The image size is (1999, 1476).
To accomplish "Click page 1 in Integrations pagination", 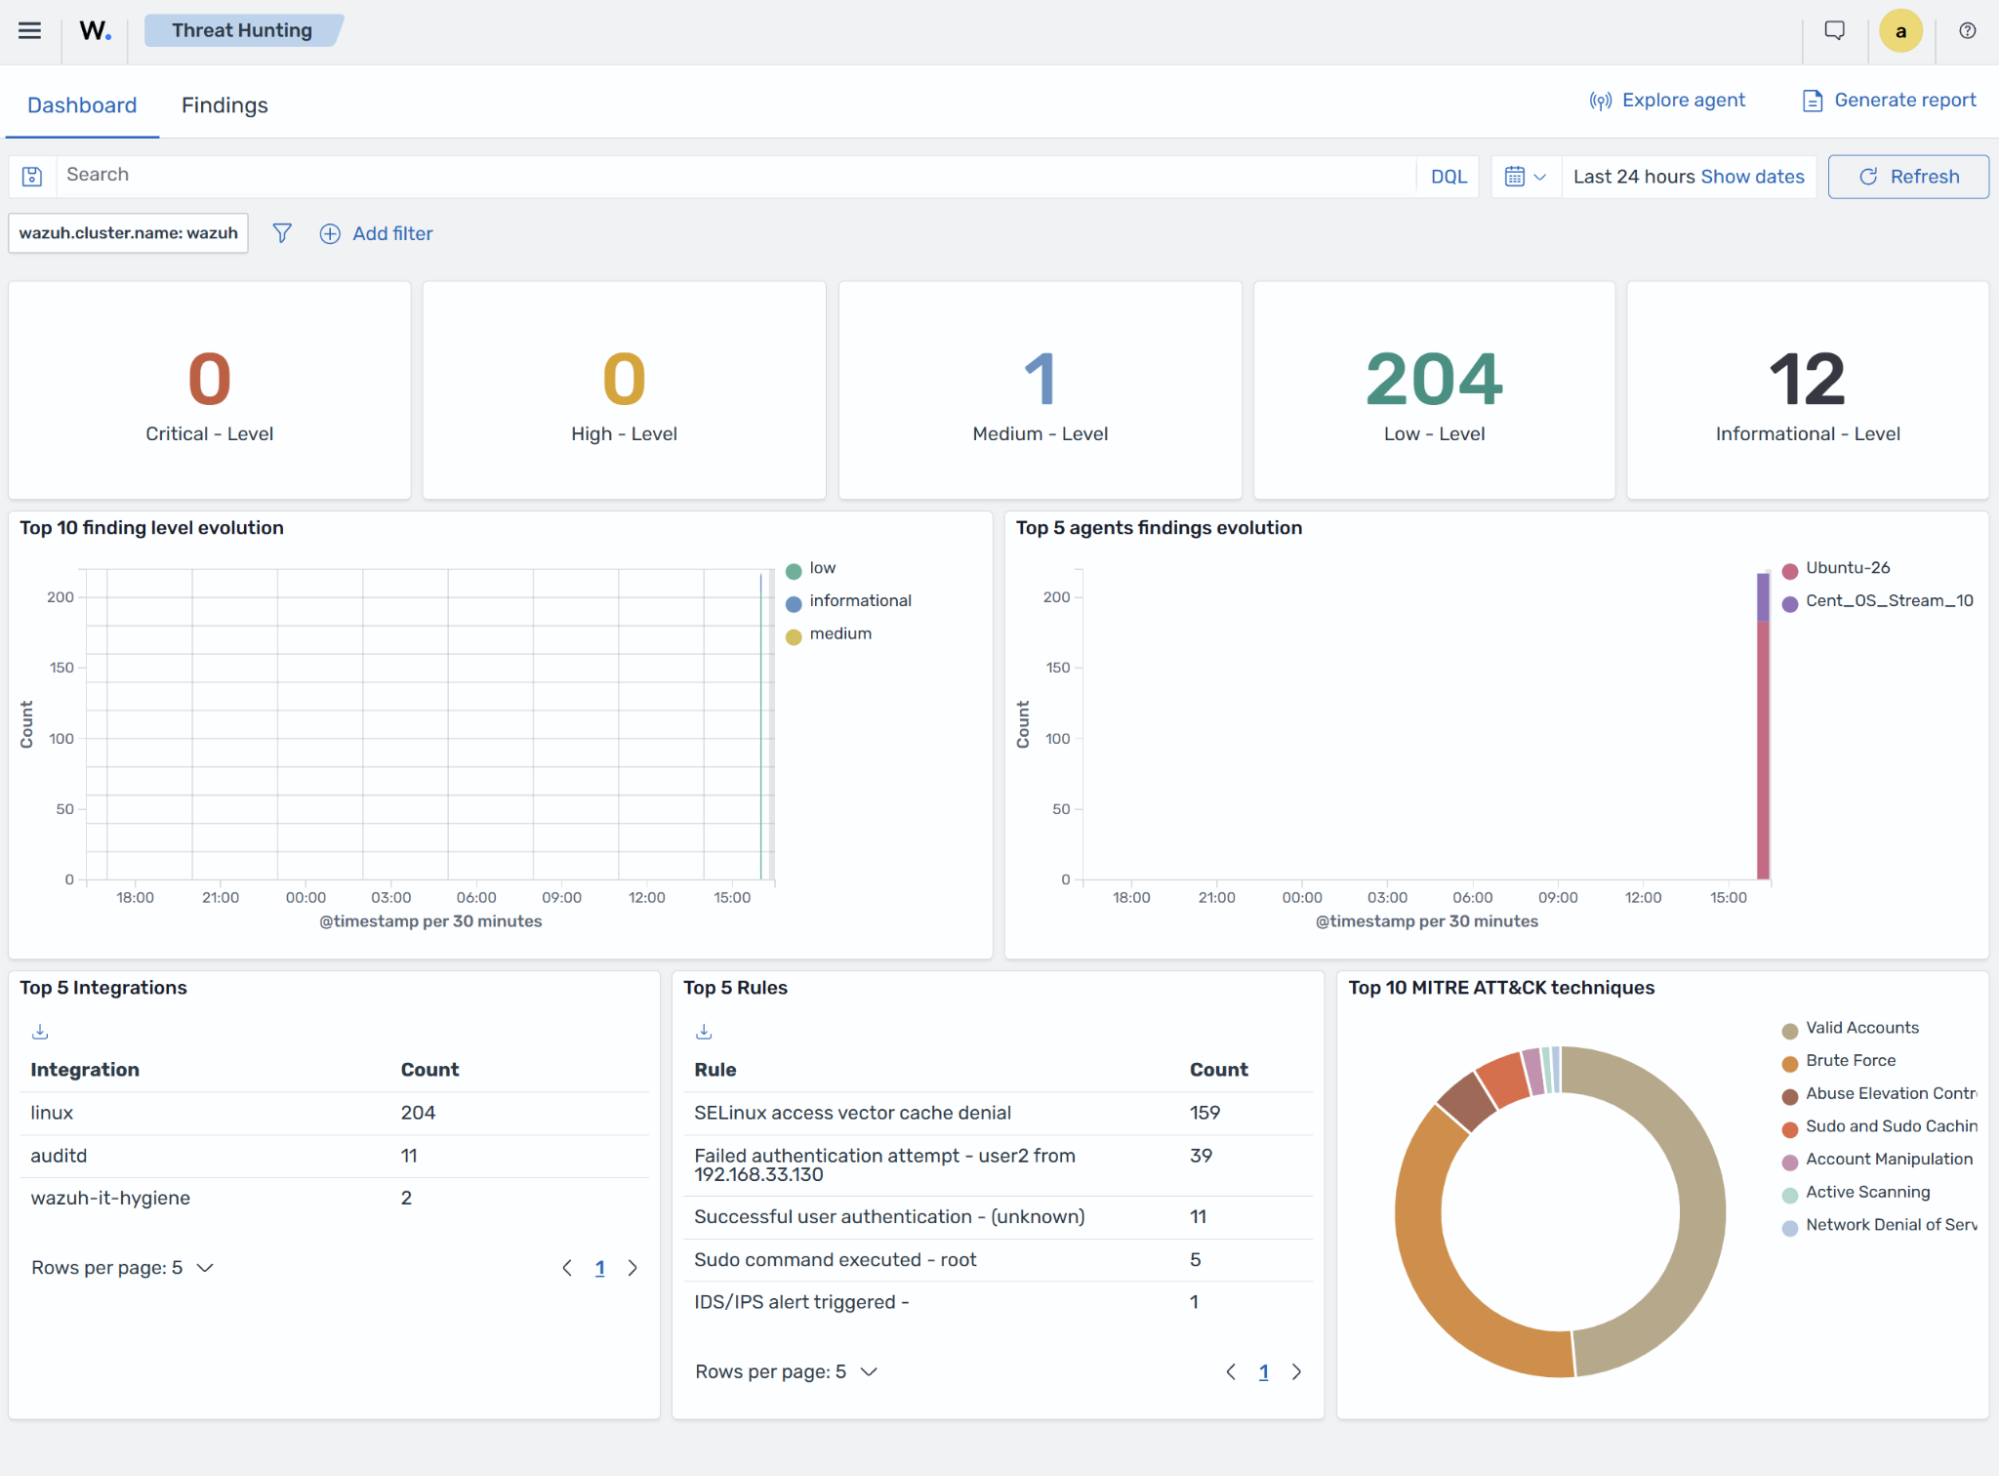I will (x=600, y=1268).
